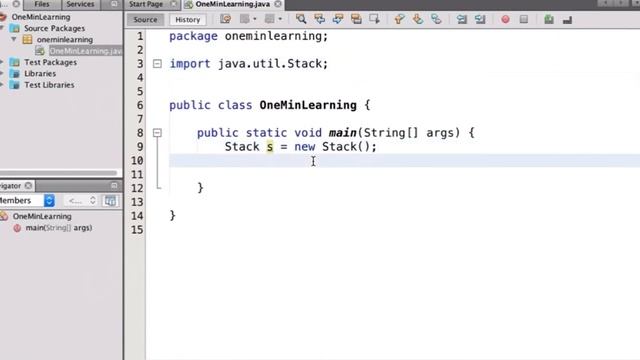Open the Navigator filter combo box
This screenshot has height=360, width=640.
(82, 200)
